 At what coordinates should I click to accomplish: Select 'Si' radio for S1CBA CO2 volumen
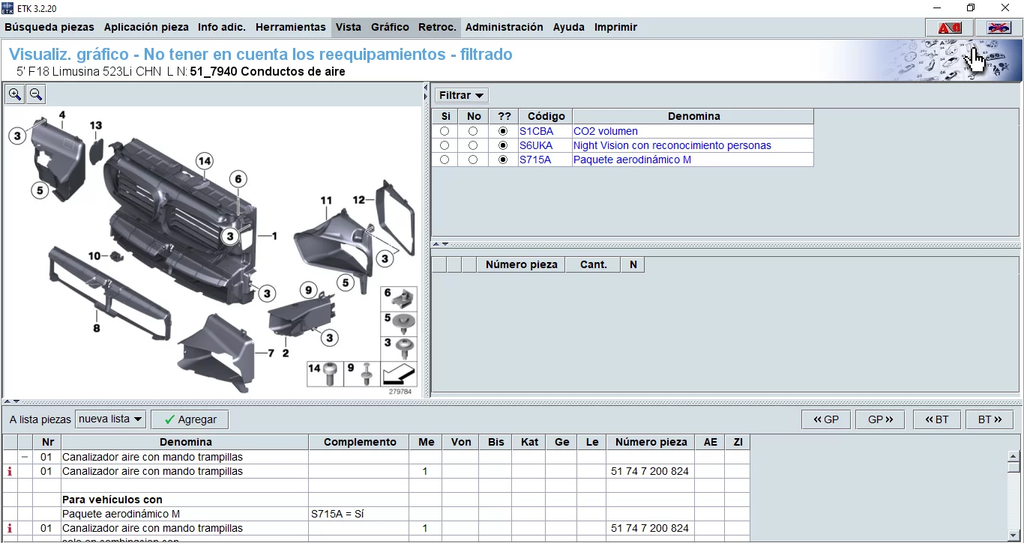(444, 131)
